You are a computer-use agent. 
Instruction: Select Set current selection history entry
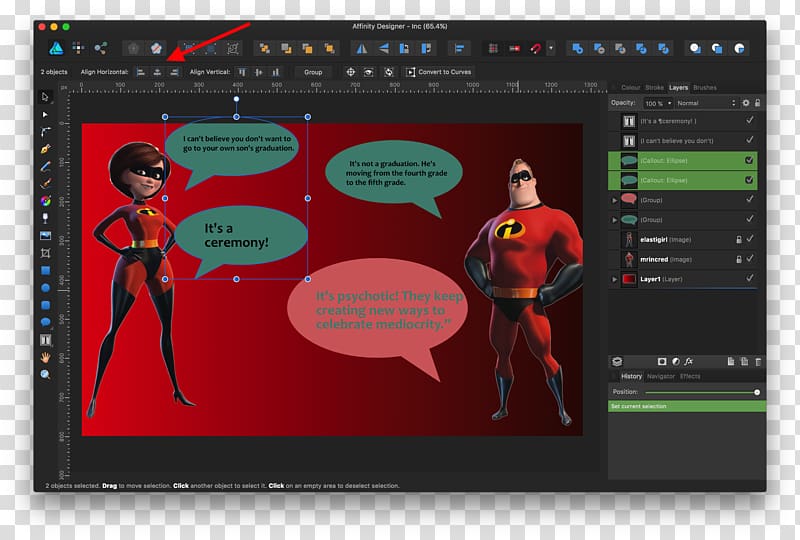click(687, 406)
